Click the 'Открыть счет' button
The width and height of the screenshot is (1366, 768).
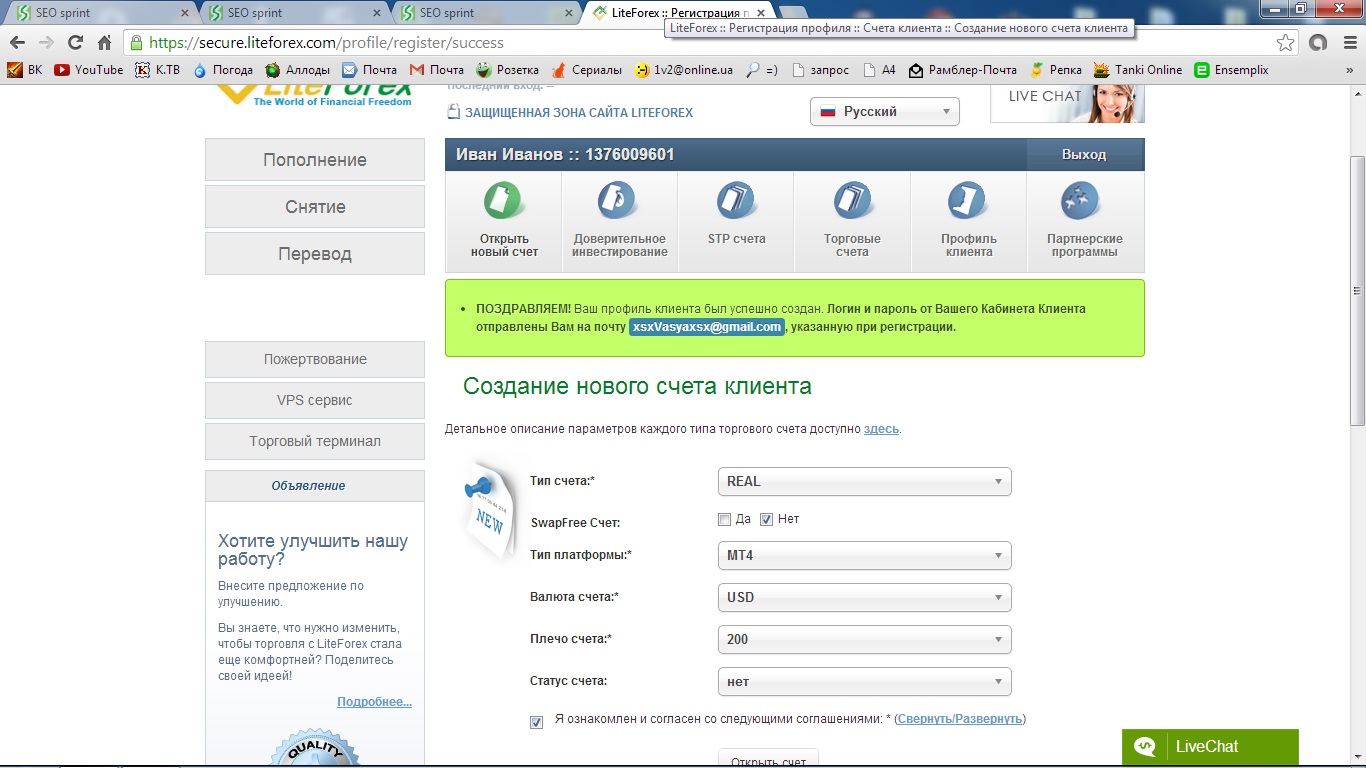pyautogui.click(x=769, y=758)
